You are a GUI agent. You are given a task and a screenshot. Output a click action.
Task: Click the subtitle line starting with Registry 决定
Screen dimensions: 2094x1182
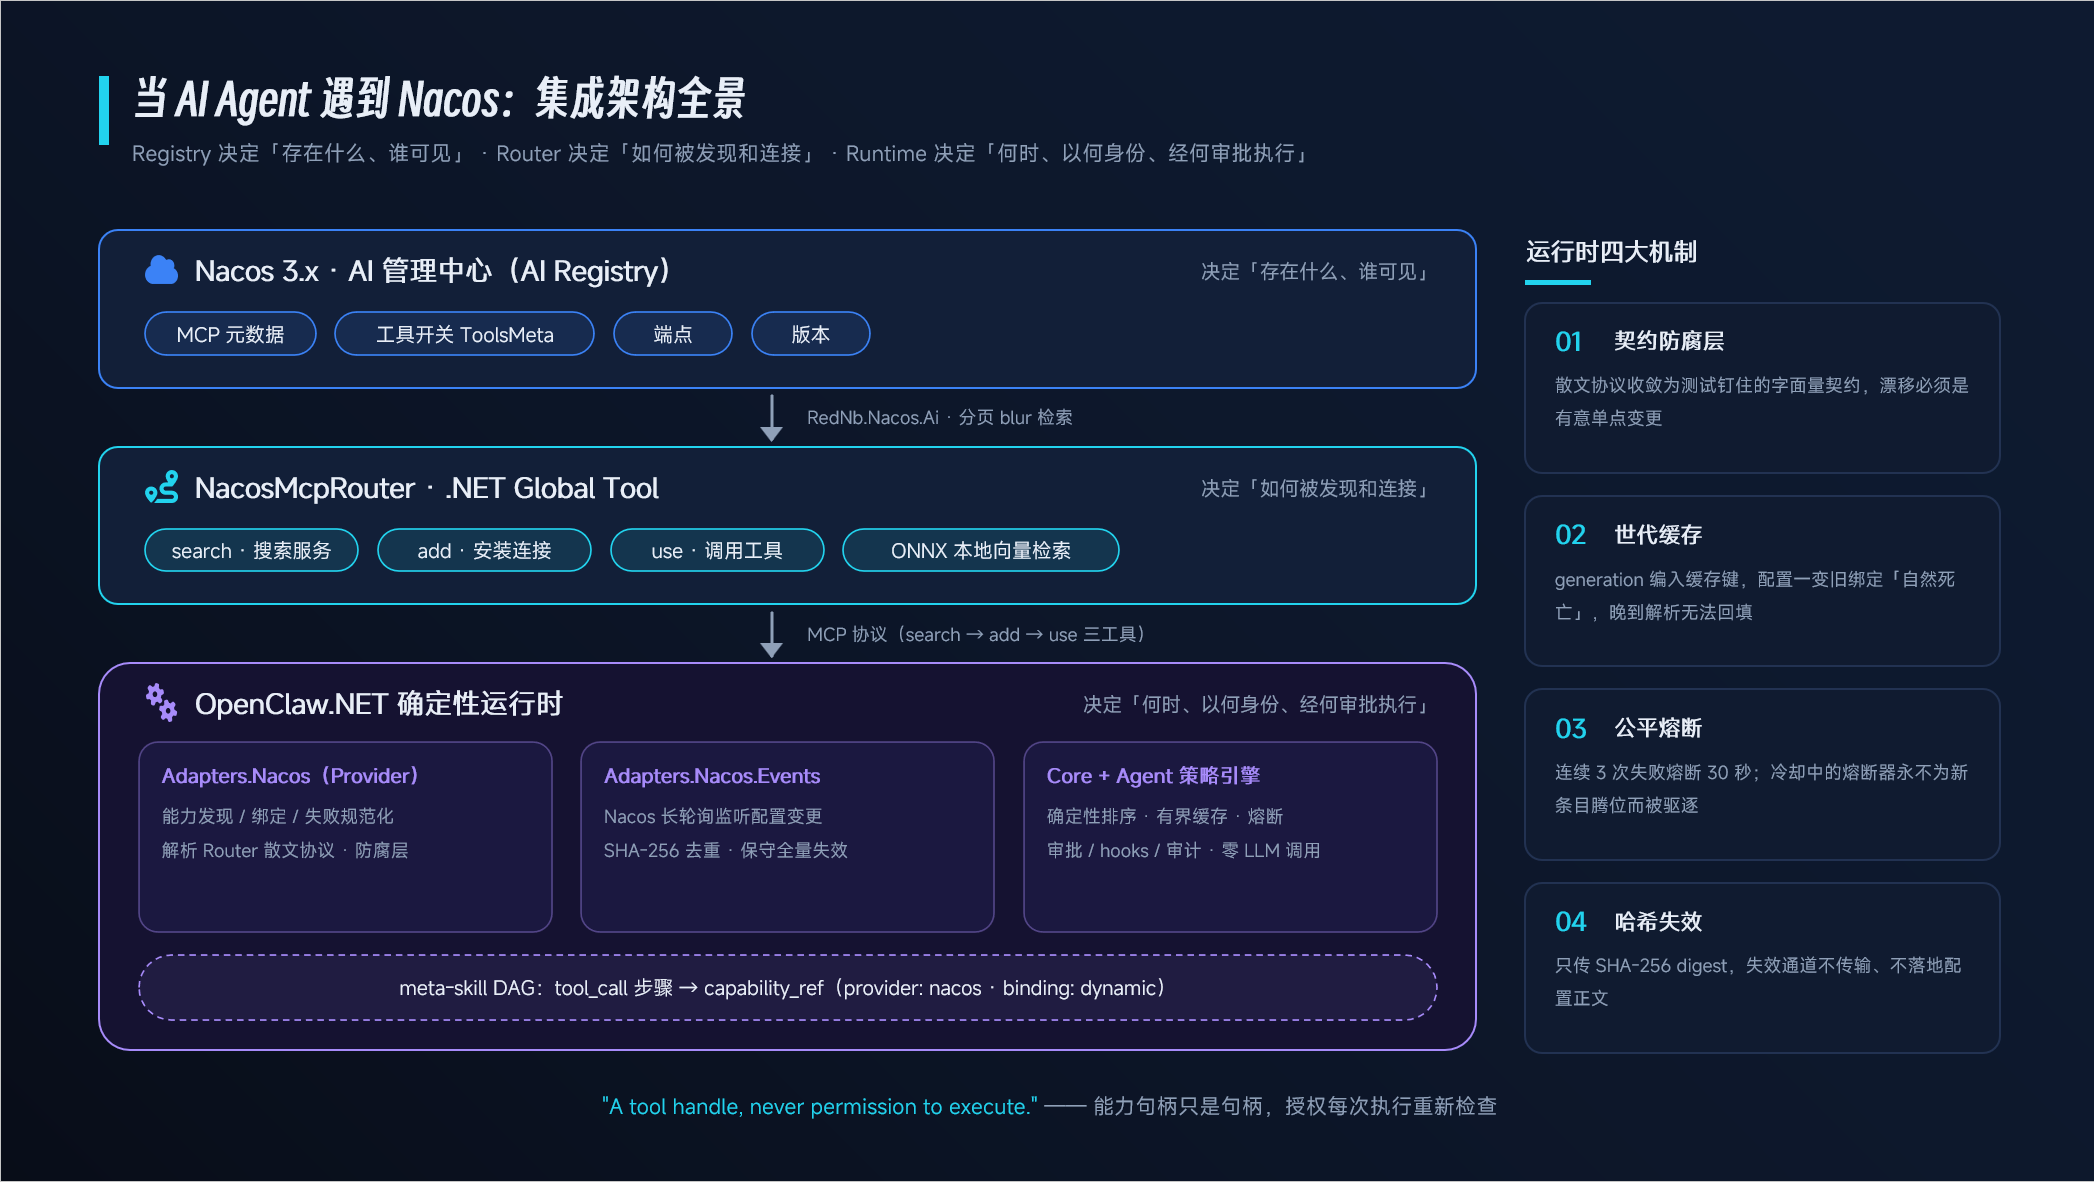coord(722,153)
